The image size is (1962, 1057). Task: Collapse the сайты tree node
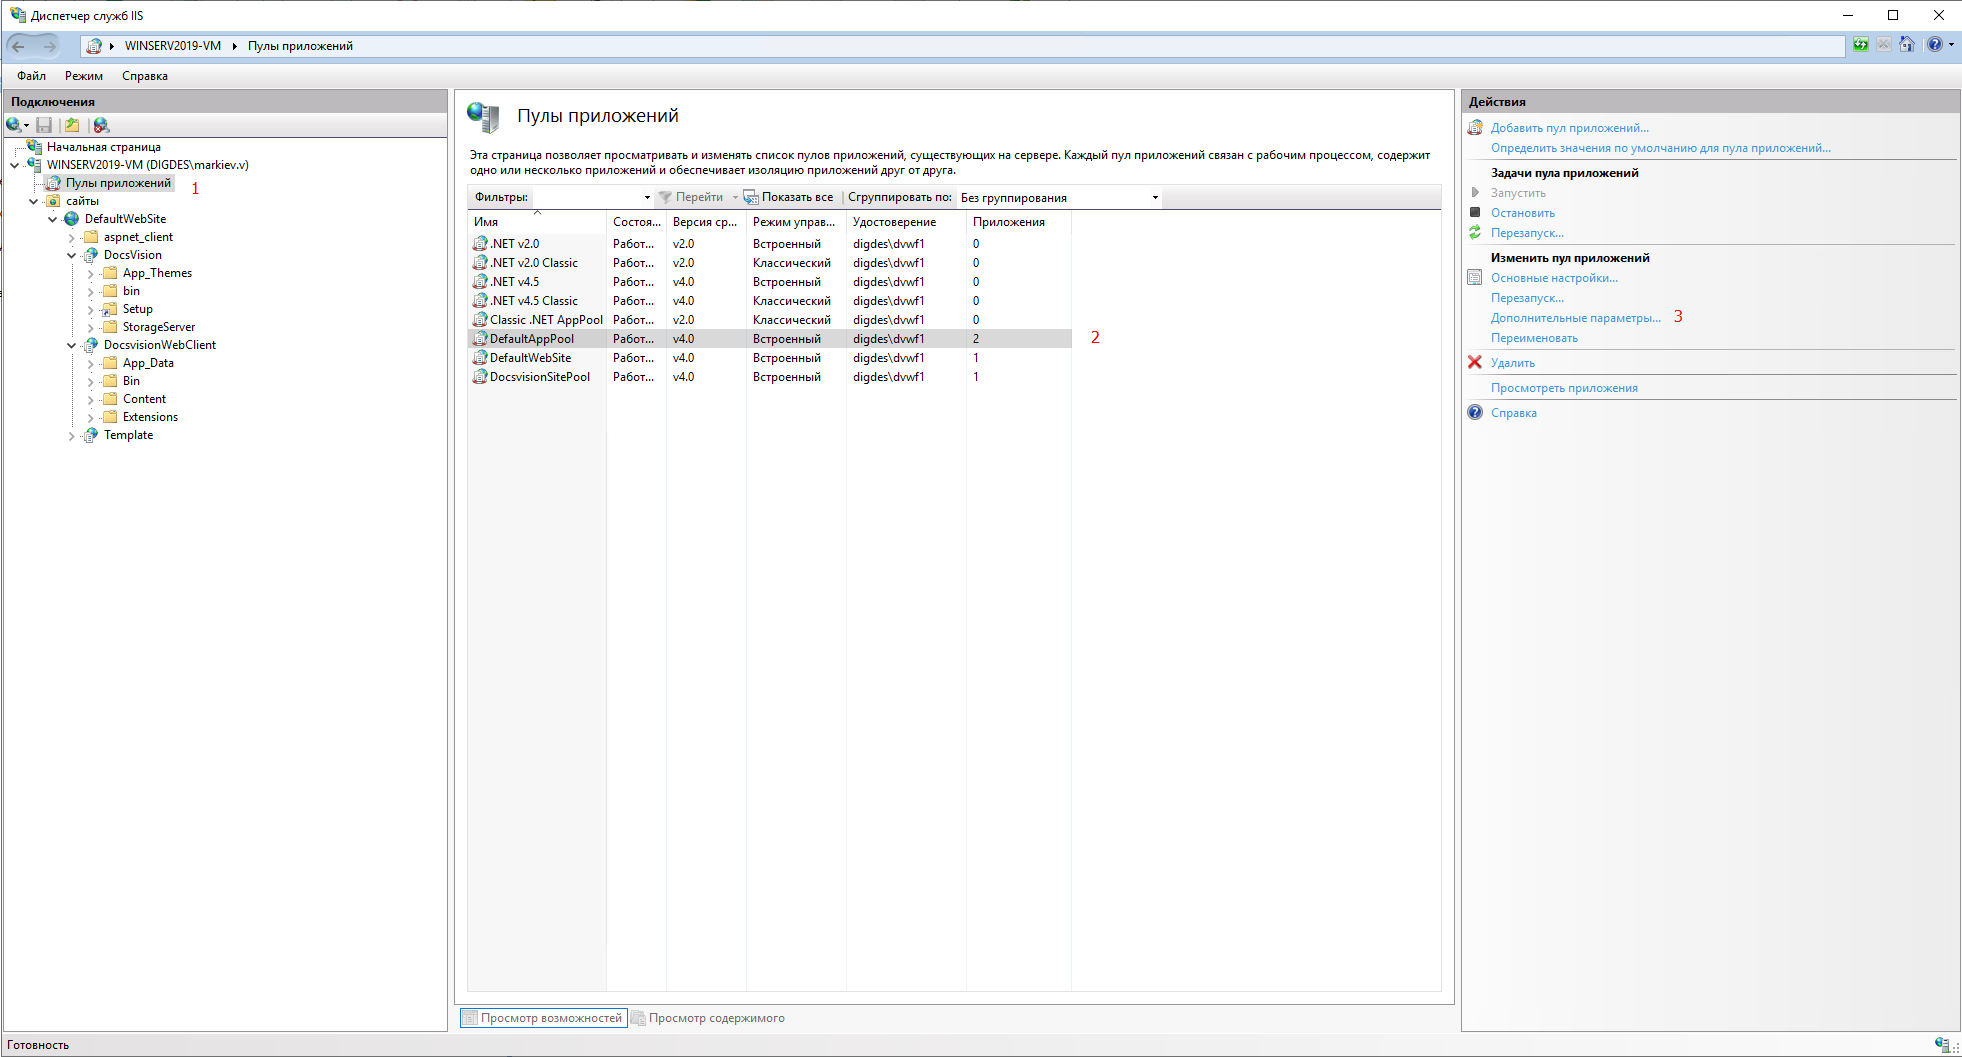click(x=34, y=201)
